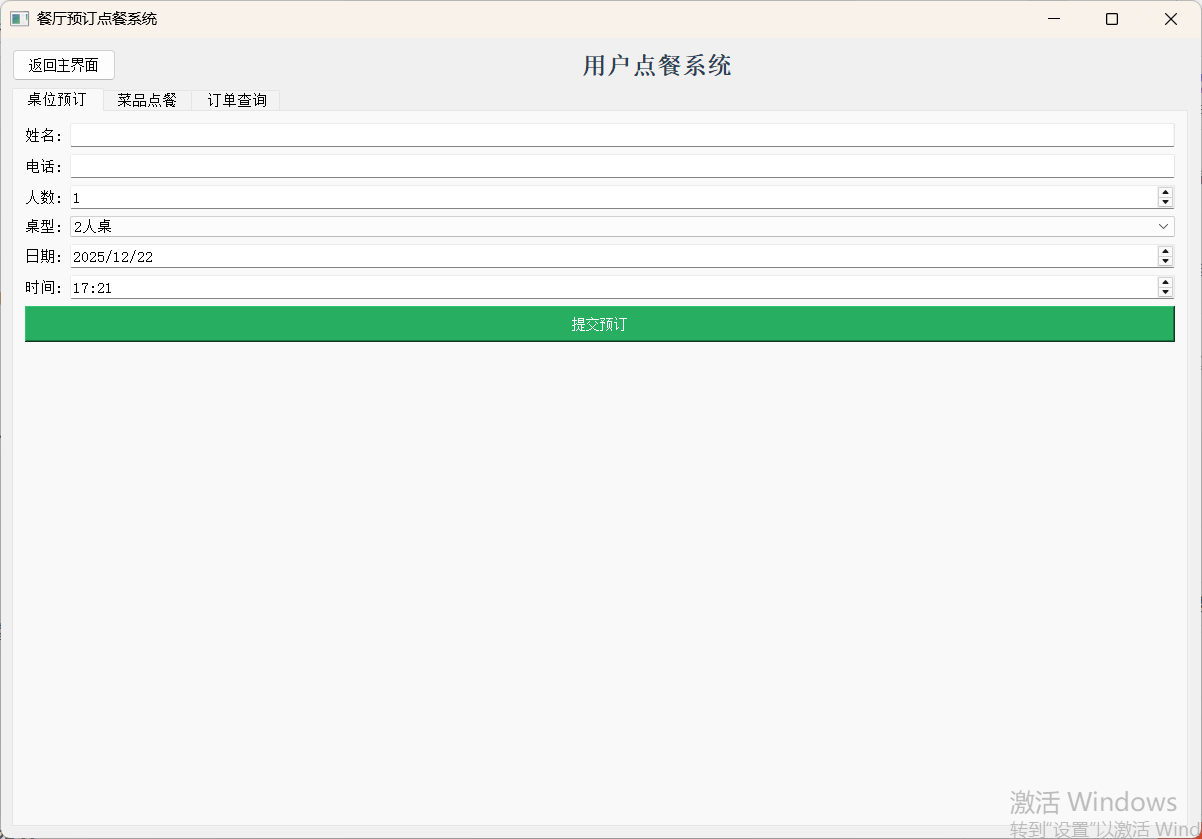
Task: Decrement the 日期 date with the down arrow
Action: [x=1165, y=261]
